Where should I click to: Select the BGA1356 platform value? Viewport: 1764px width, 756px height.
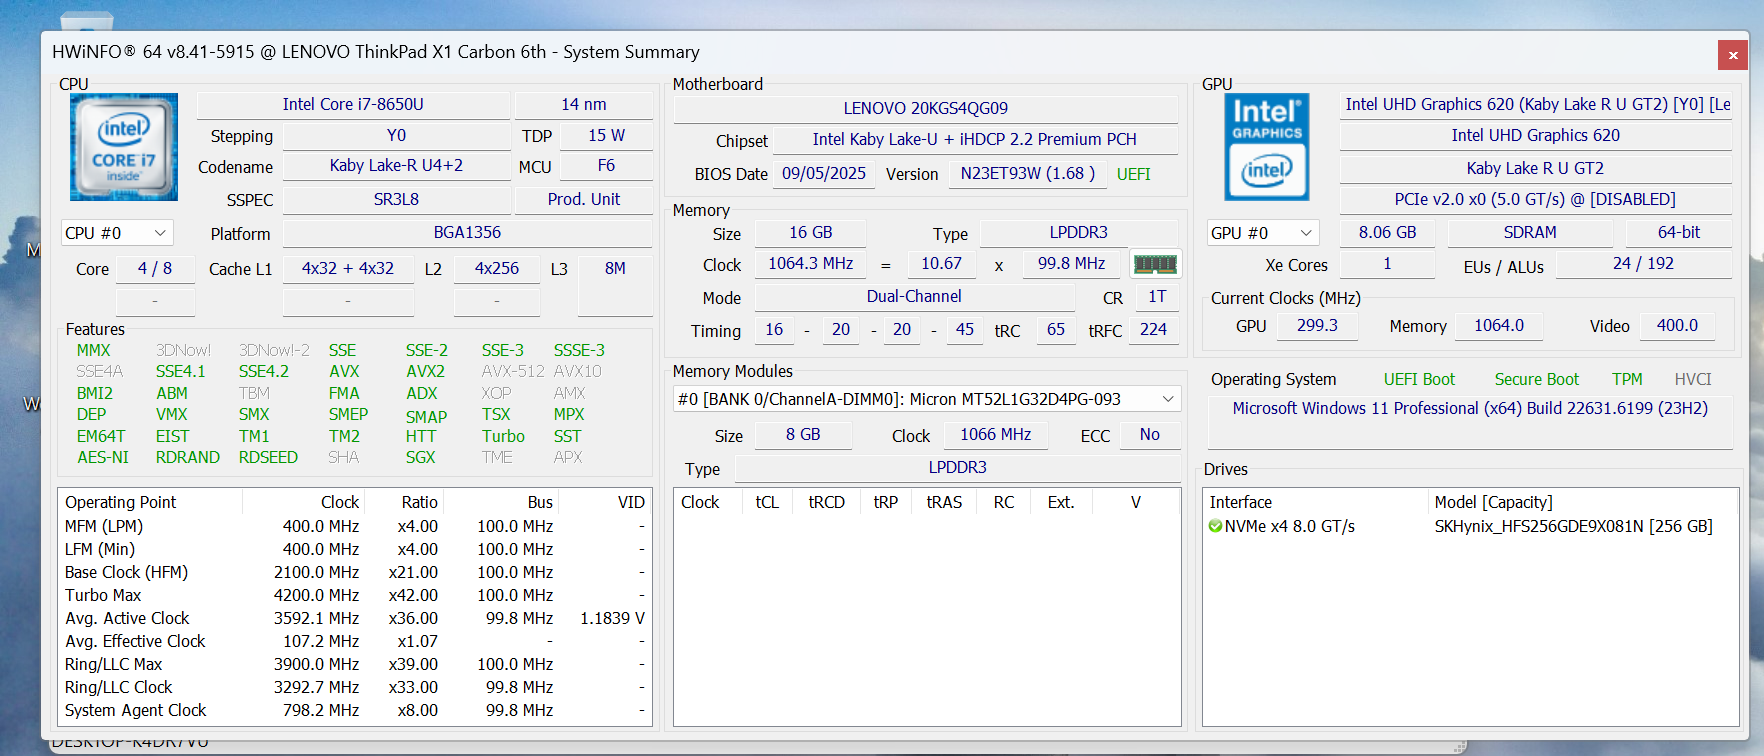468,232
